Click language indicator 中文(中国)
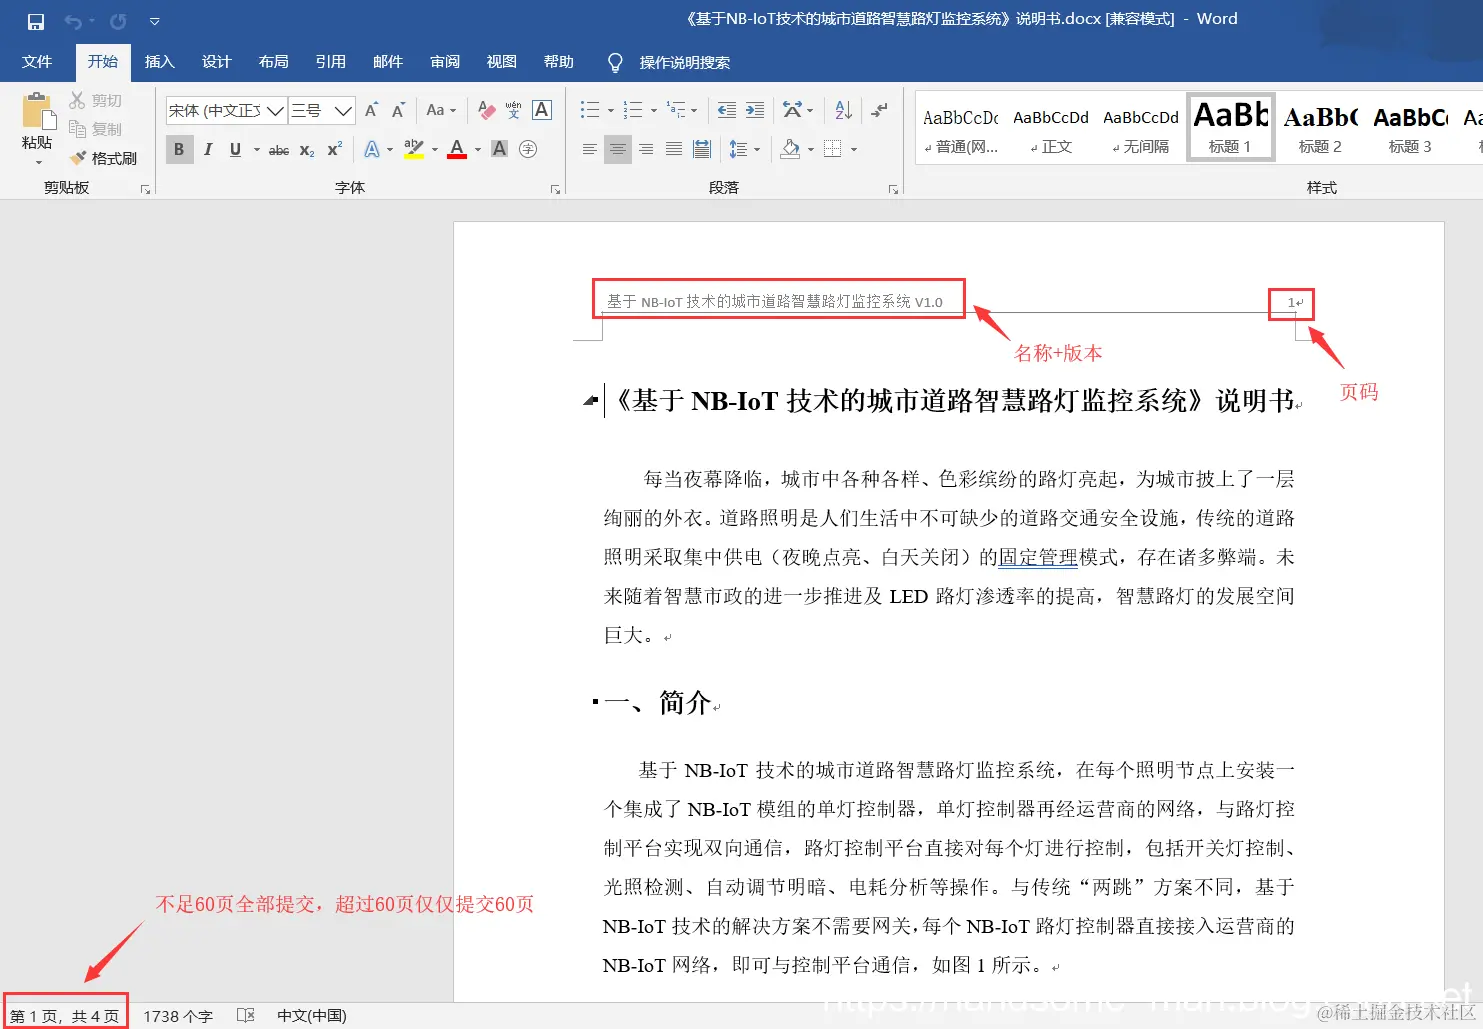1483x1029 pixels. (x=312, y=1016)
